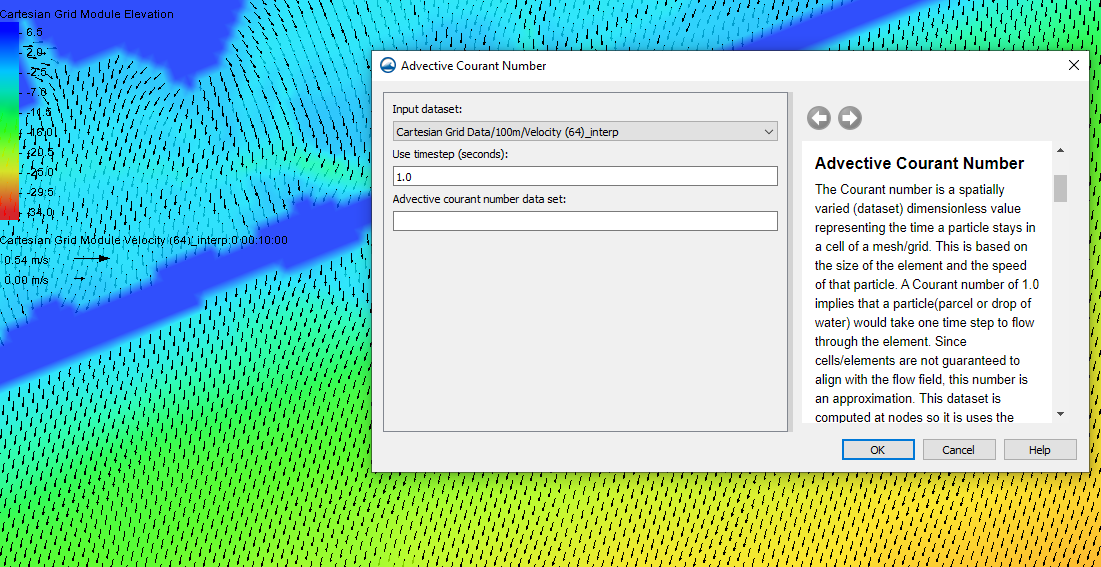This screenshot has height=567, width=1101.
Task: Click the '0.00 m/s' velocity legend label
Action: click(x=27, y=280)
